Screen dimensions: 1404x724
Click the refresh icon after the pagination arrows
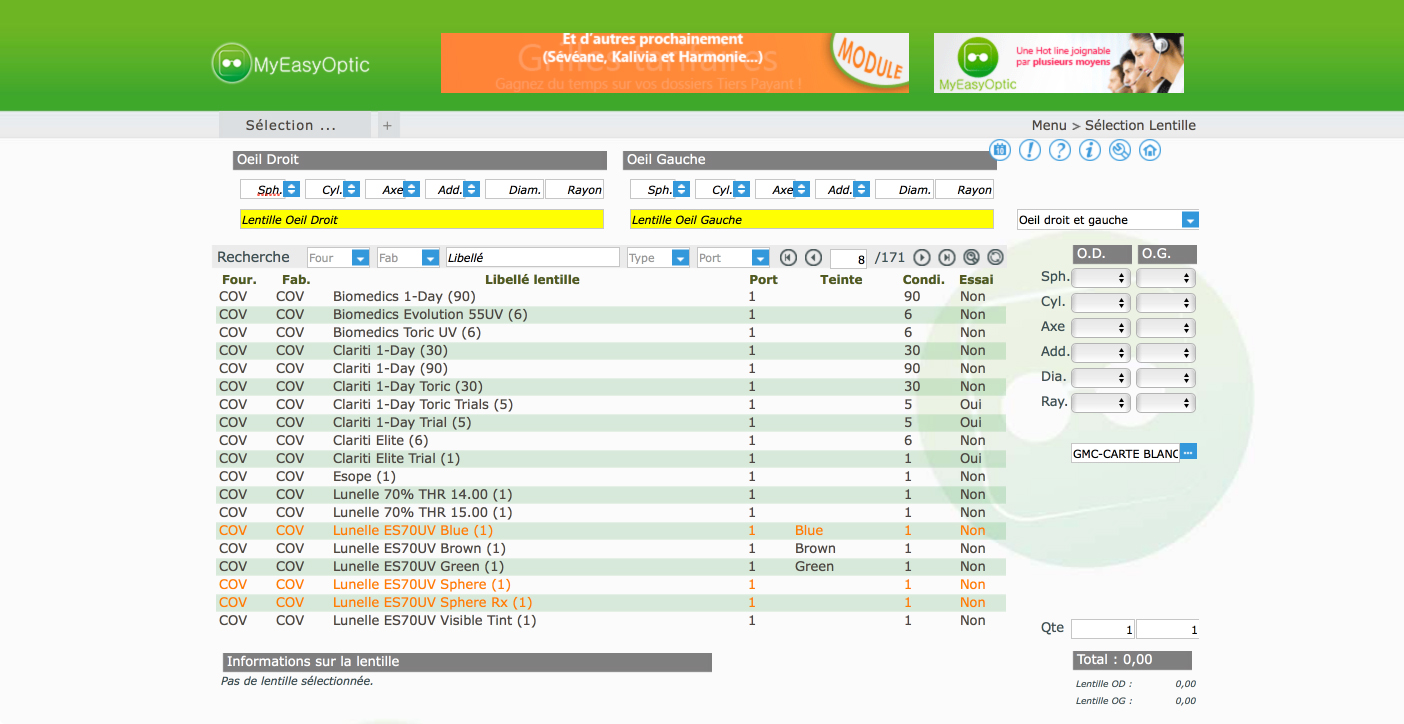pyautogui.click(x=995, y=258)
